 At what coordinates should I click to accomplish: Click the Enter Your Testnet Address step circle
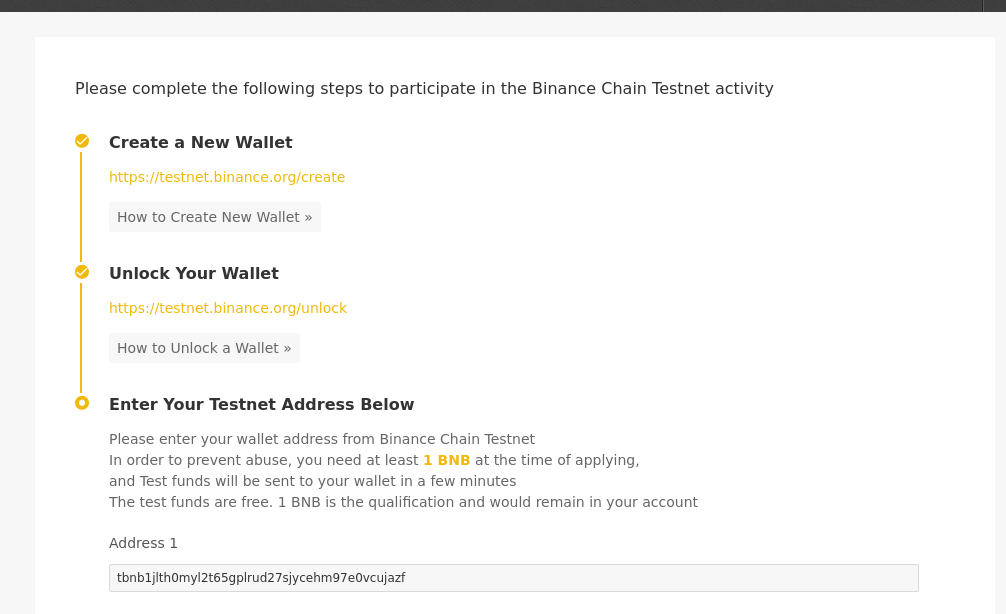[x=82, y=403]
